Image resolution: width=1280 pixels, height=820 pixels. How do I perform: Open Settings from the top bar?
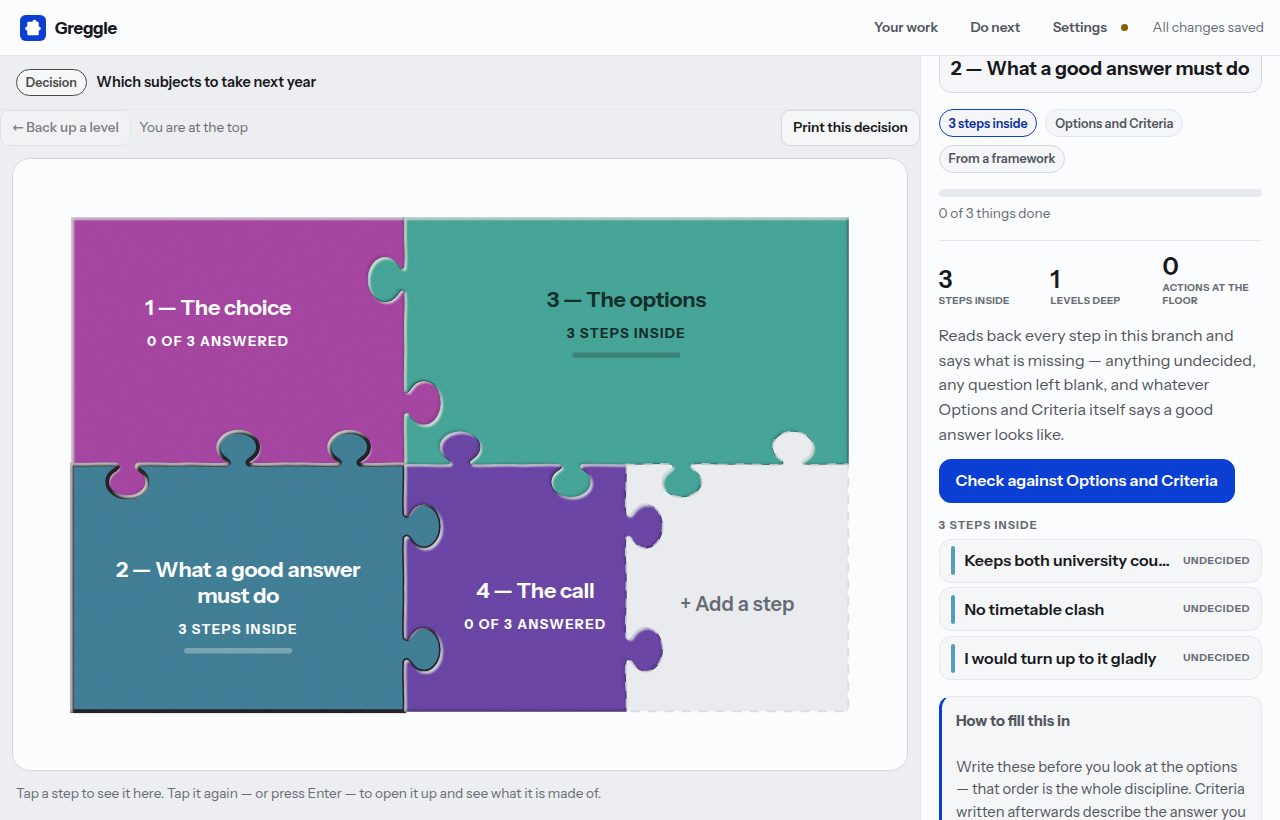(1079, 28)
